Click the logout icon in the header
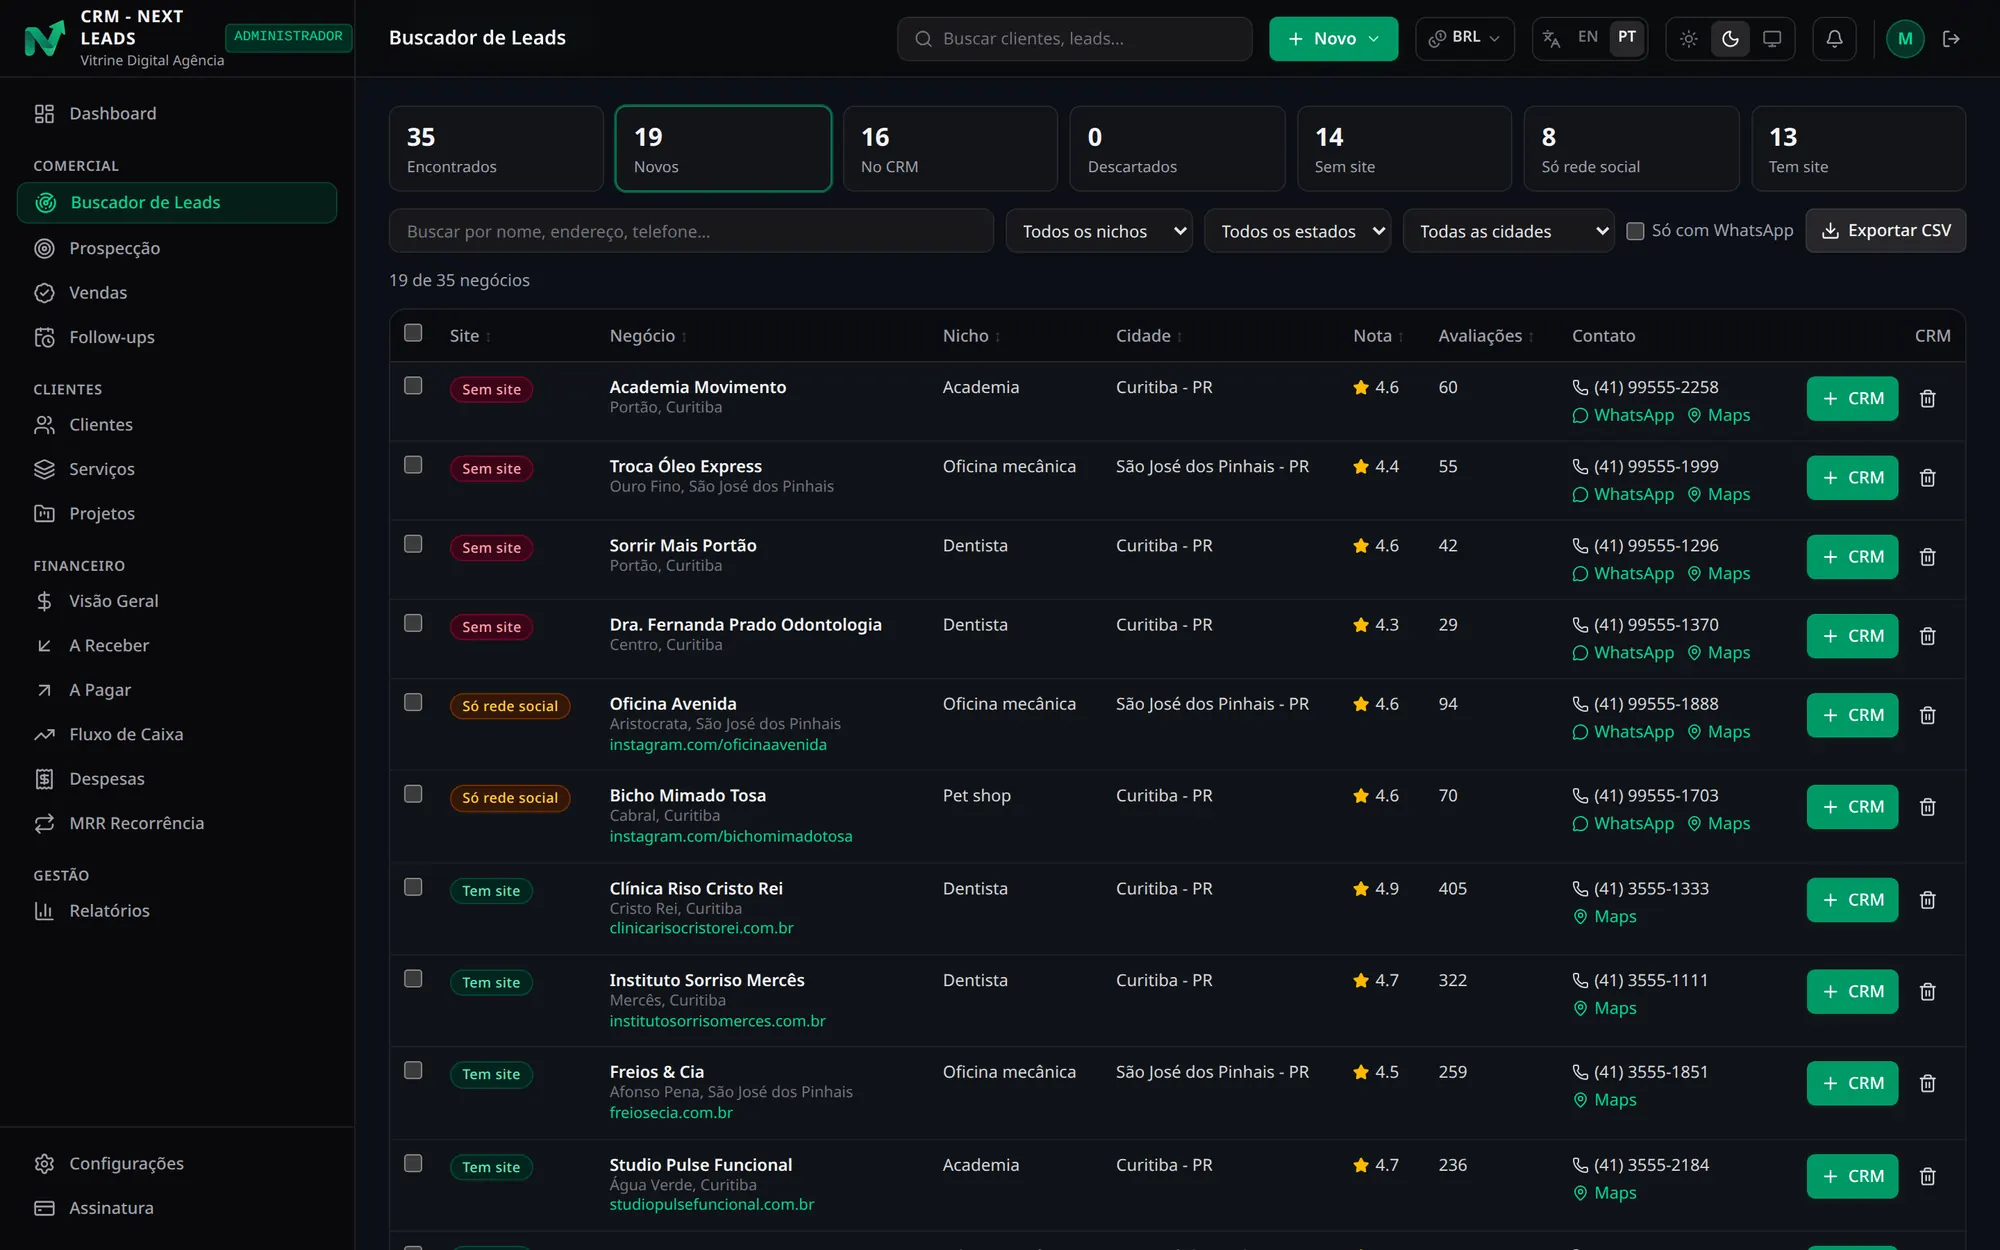 1950,38
